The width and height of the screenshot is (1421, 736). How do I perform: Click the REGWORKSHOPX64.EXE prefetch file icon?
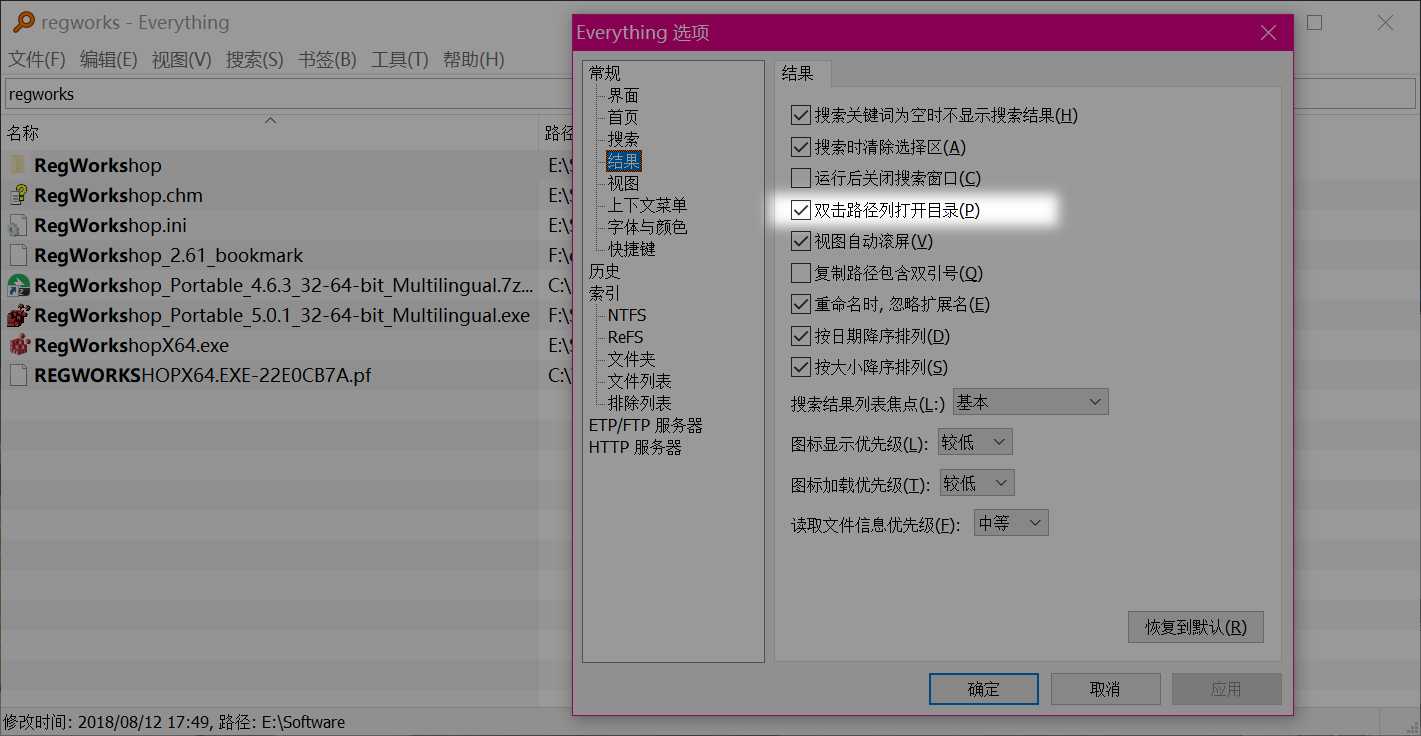[x=19, y=375]
